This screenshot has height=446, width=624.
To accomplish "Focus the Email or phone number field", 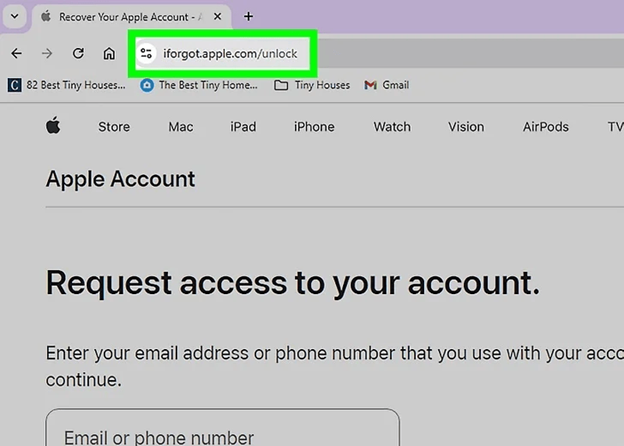I will pyautogui.click(x=222, y=427).
